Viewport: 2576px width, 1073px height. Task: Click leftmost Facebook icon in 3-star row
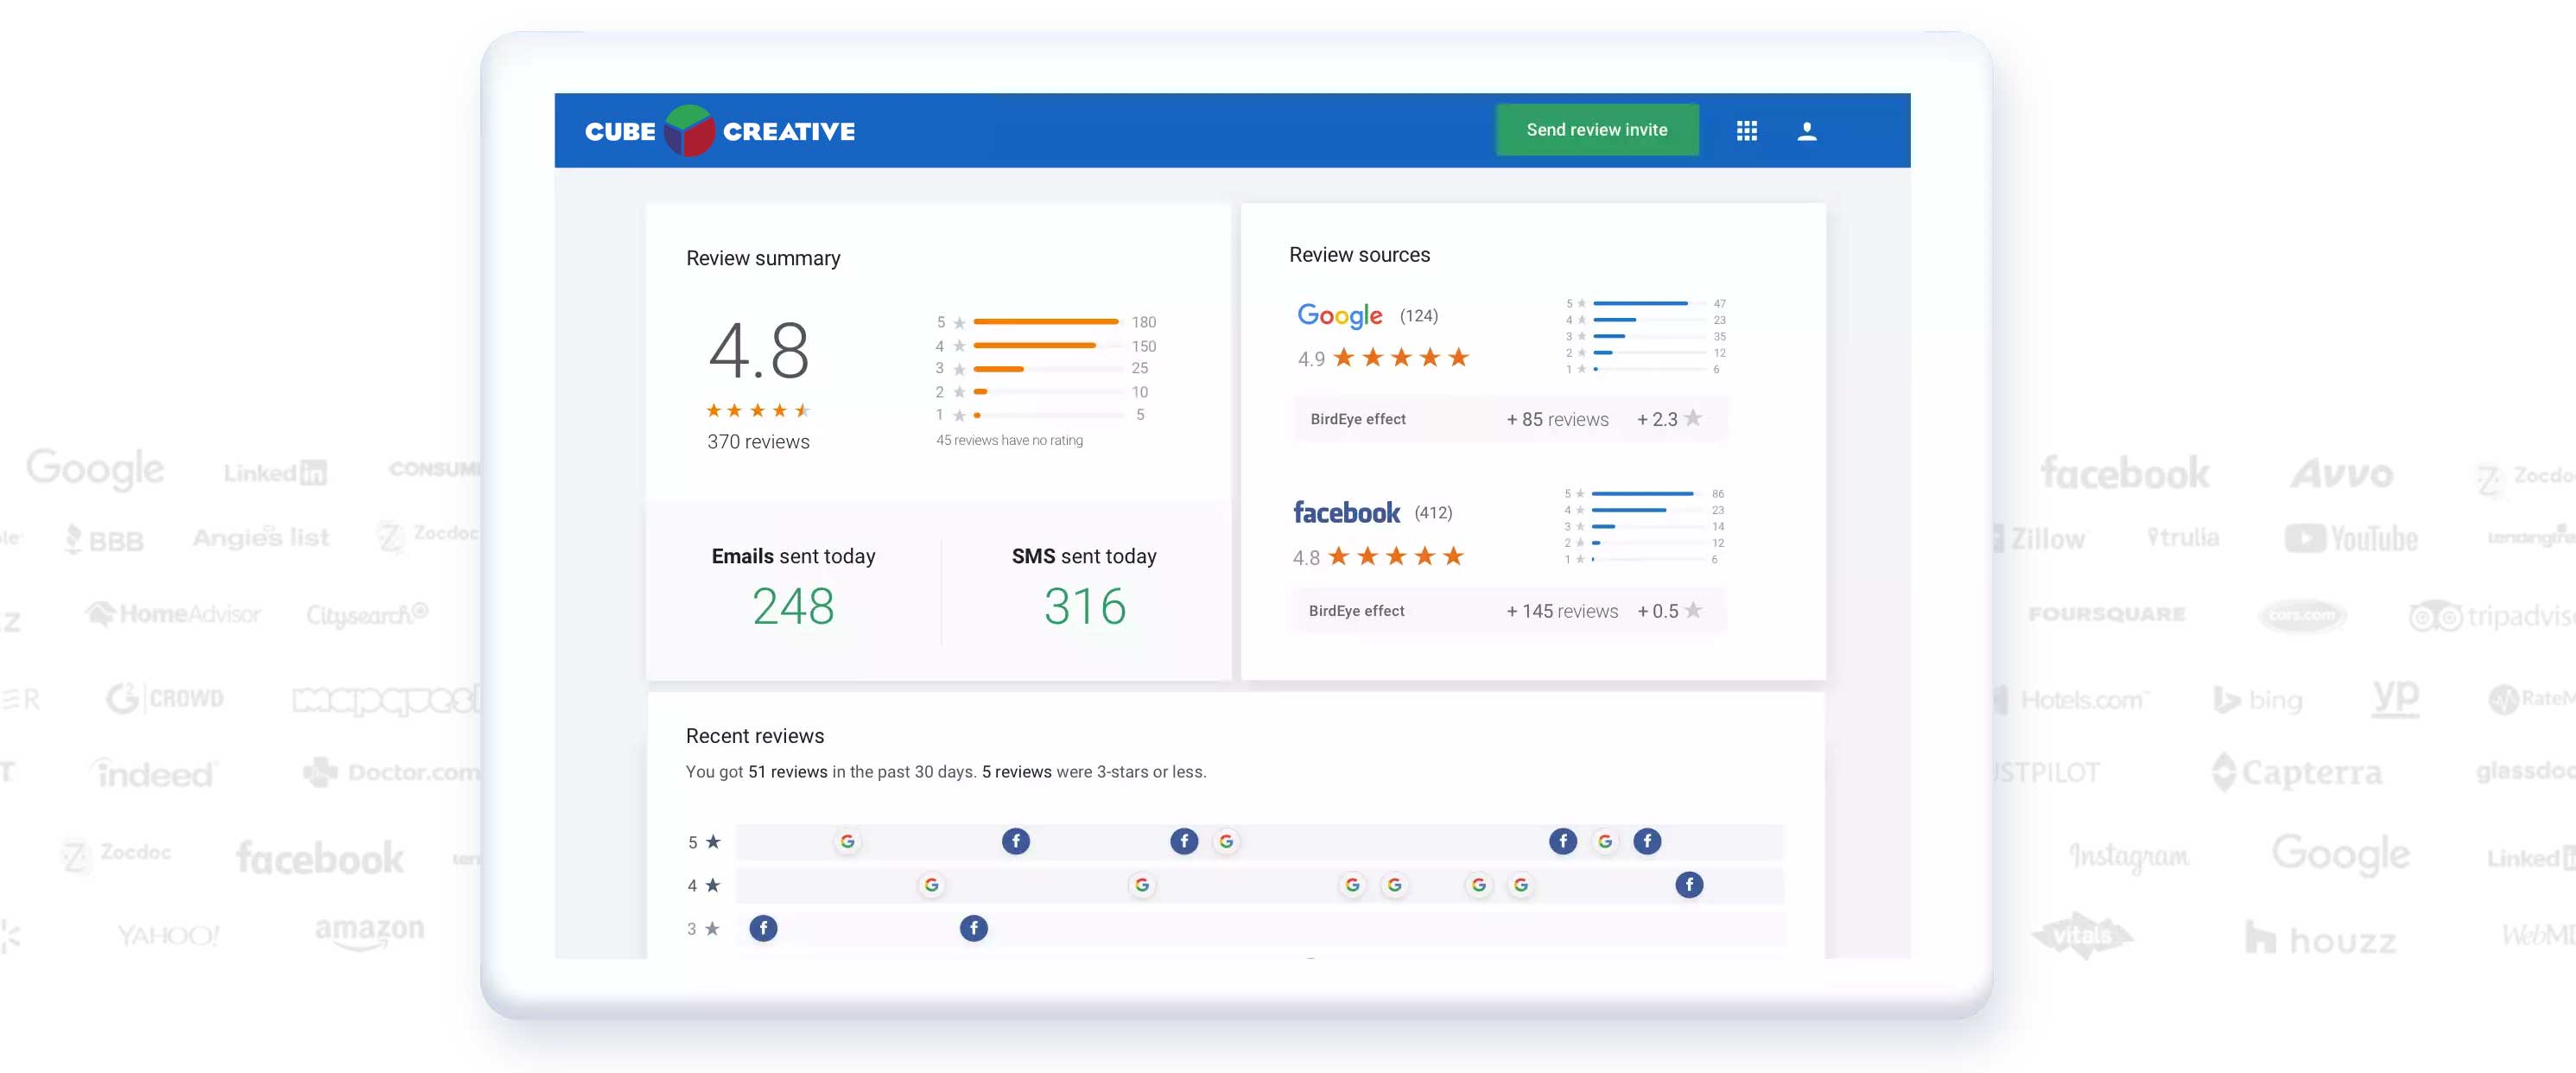(x=763, y=928)
